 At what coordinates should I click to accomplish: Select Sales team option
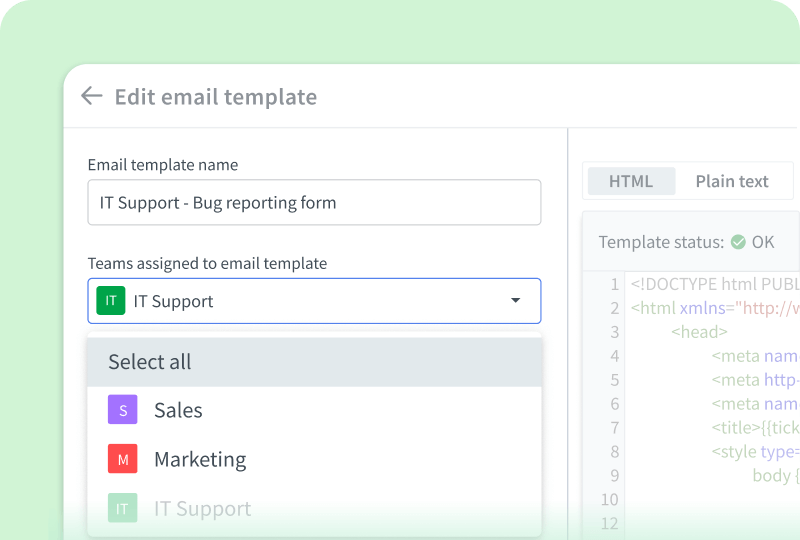click(x=178, y=410)
